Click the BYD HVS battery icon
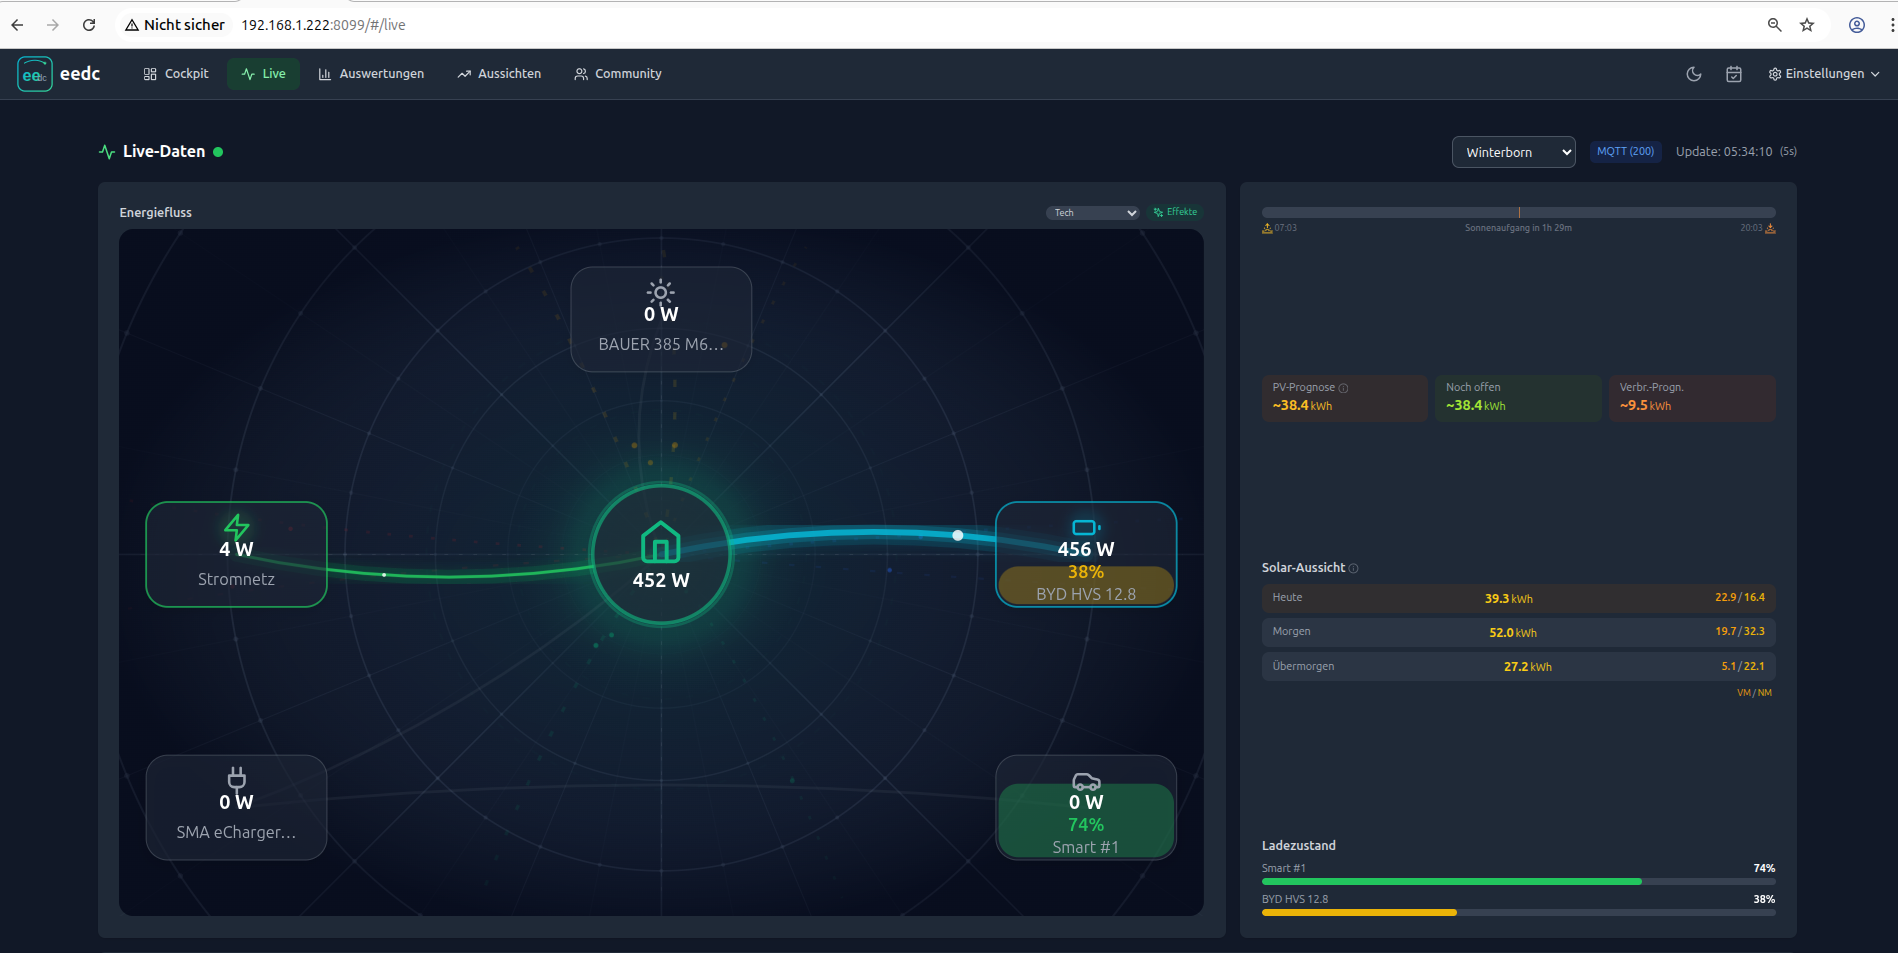1898x953 pixels. tap(1085, 527)
